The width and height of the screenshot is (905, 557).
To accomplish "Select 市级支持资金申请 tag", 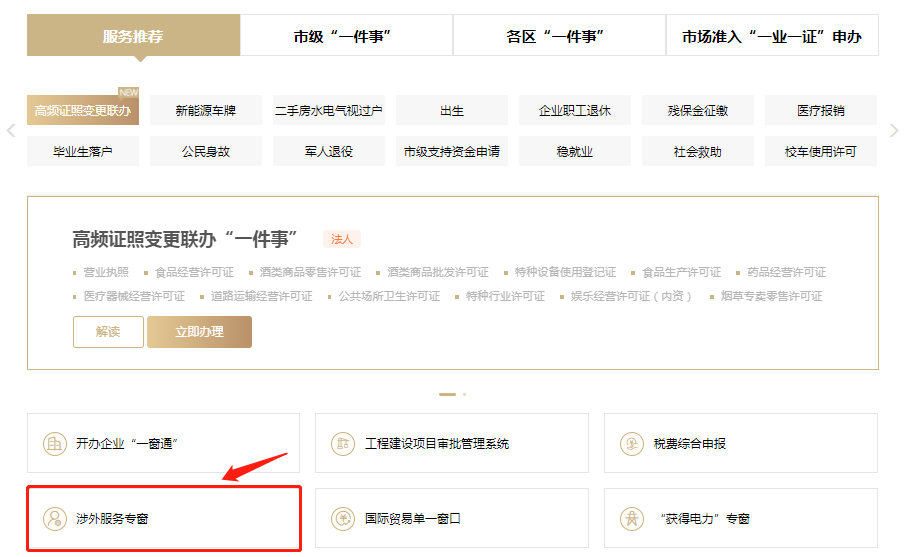I will 451,151.
